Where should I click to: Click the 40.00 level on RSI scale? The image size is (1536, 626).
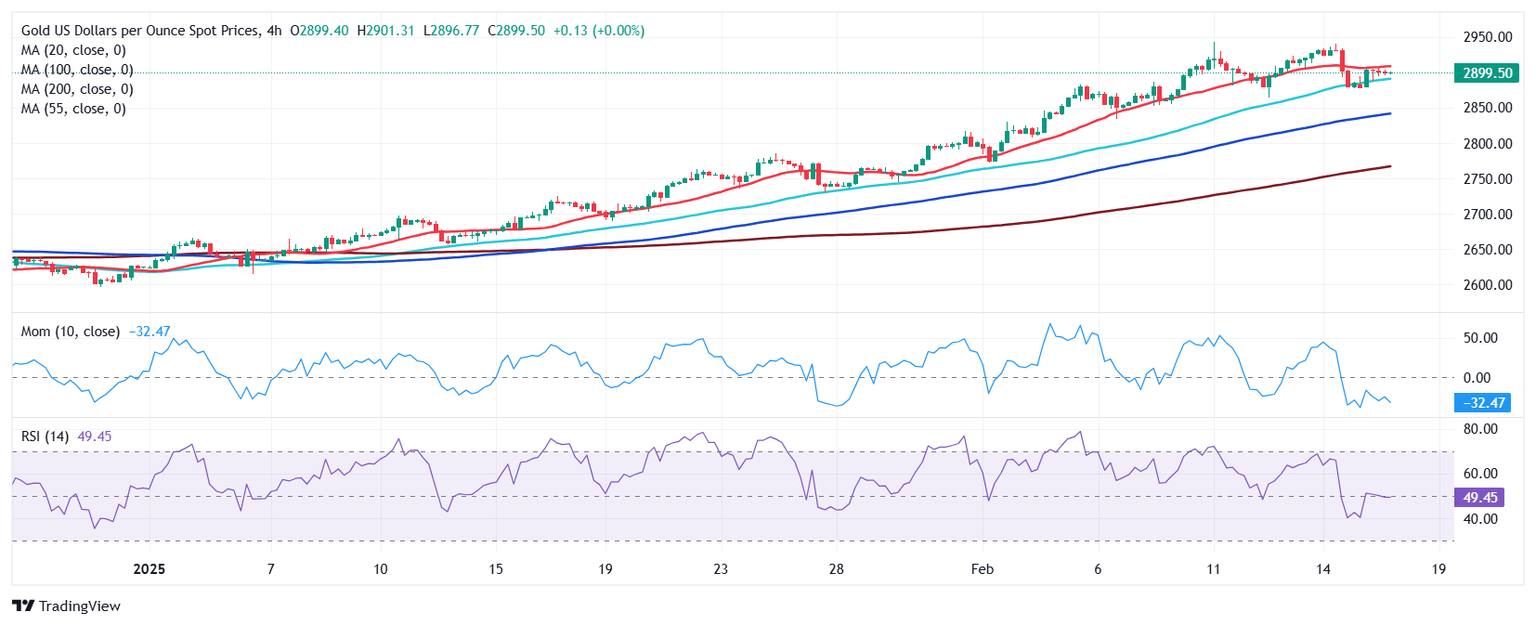tap(1484, 519)
